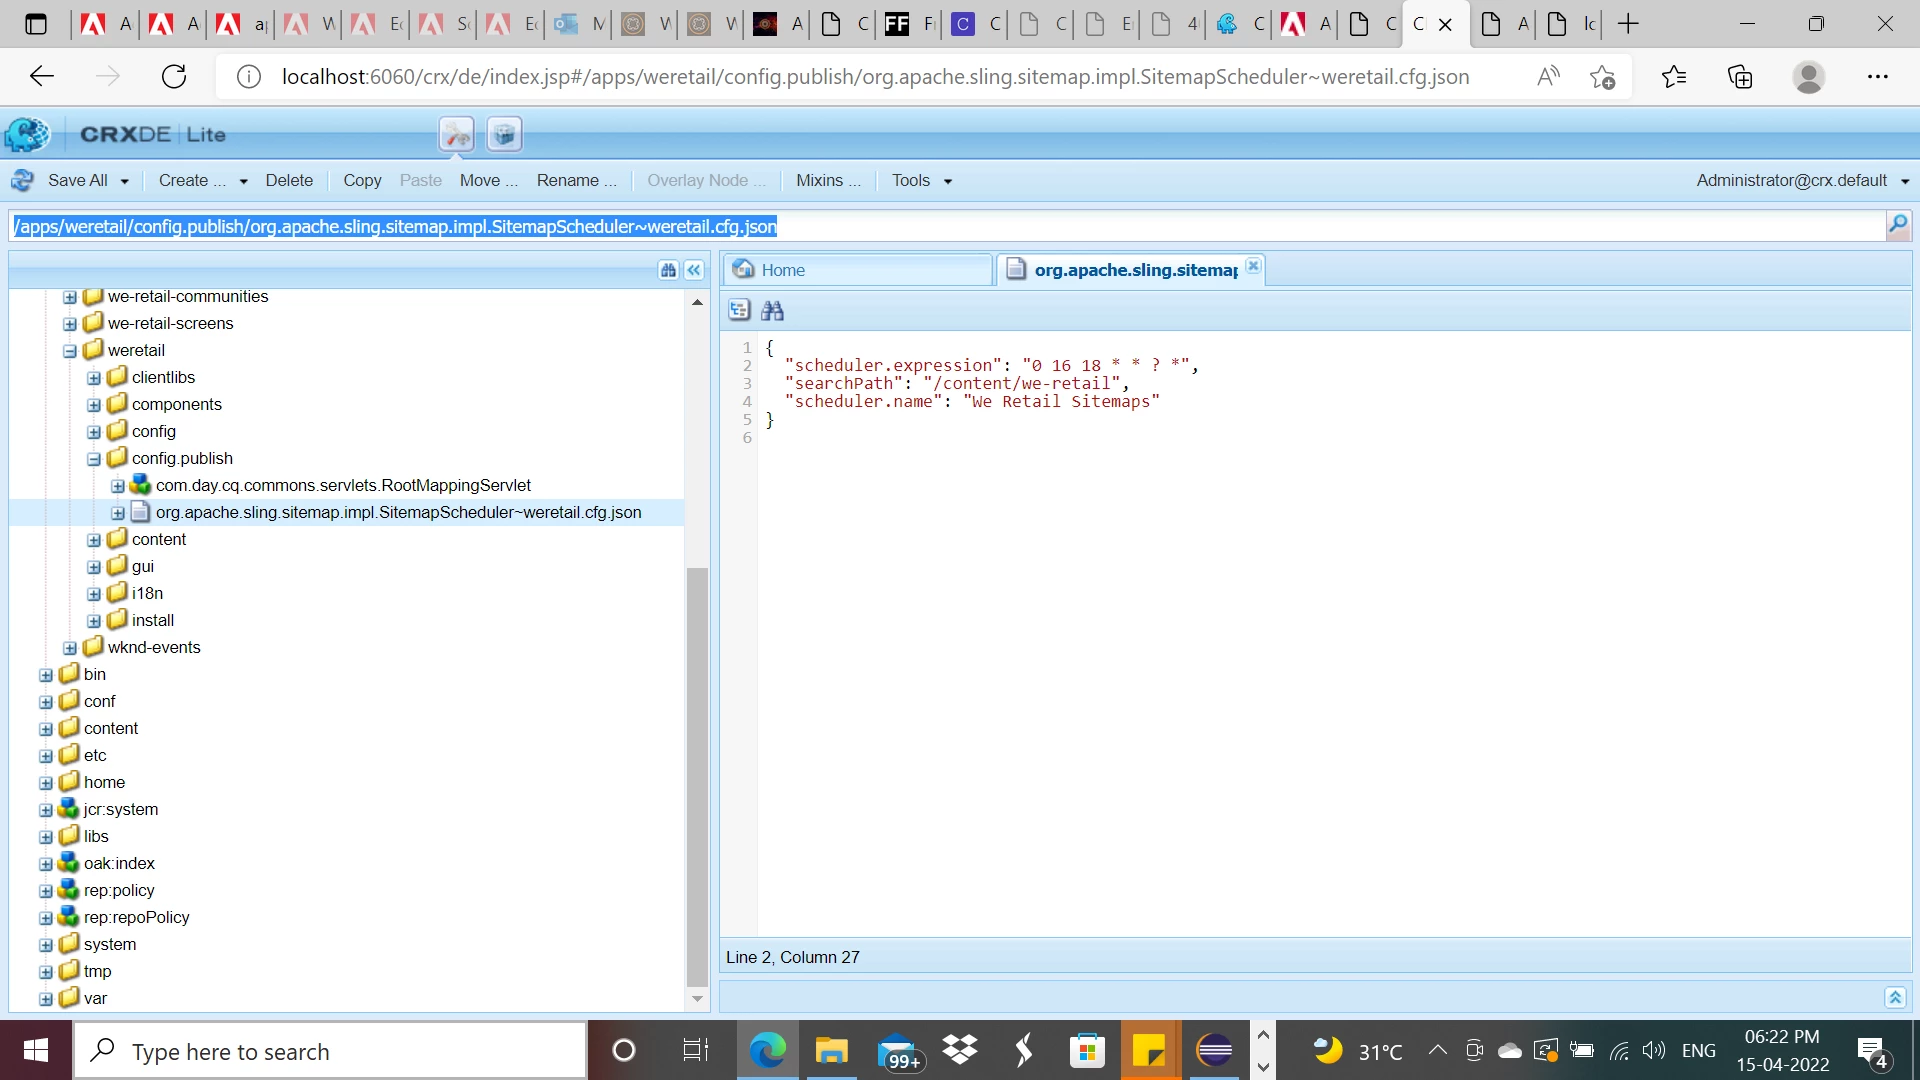The height and width of the screenshot is (1080, 1920).
Task: Collapse the config.publish folder
Action: pyautogui.click(x=94, y=459)
